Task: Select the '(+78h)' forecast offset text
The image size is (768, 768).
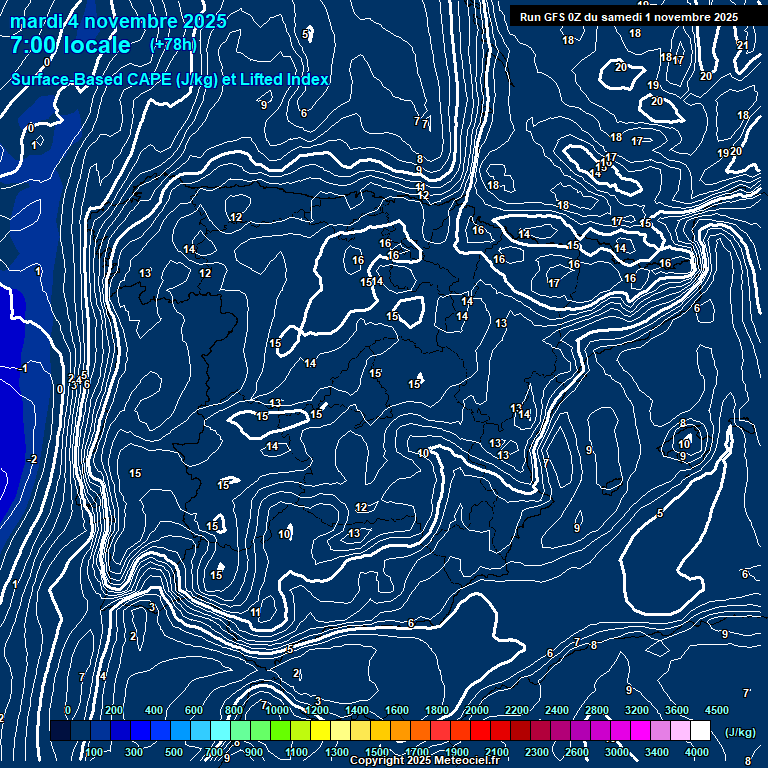Action: 173,45
